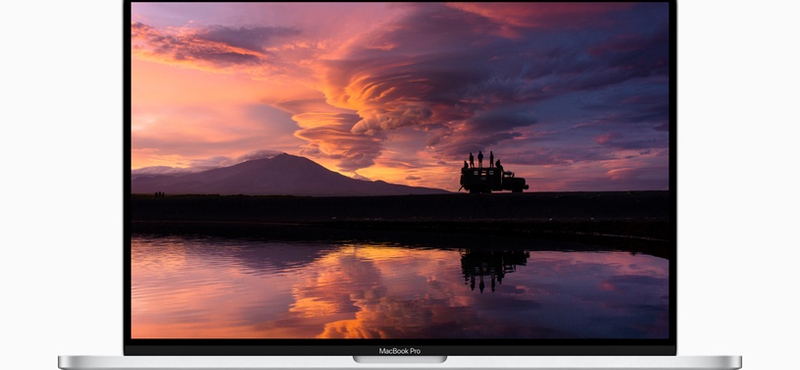Click the lid opening notch on laptop base
The image size is (800, 370).
(x=399, y=359)
